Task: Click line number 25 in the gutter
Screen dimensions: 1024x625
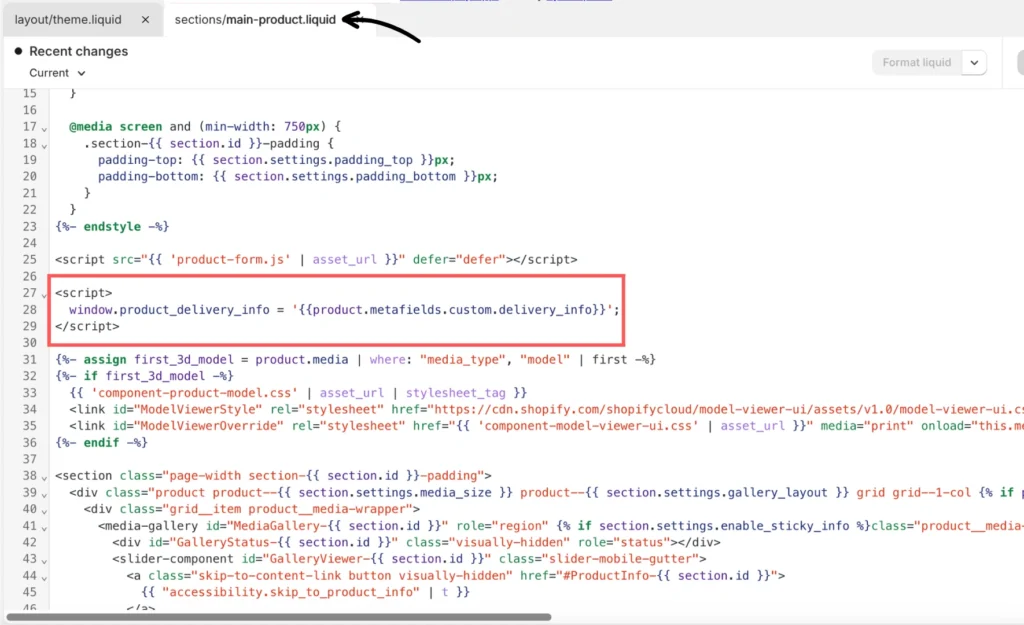Action: coord(29,260)
